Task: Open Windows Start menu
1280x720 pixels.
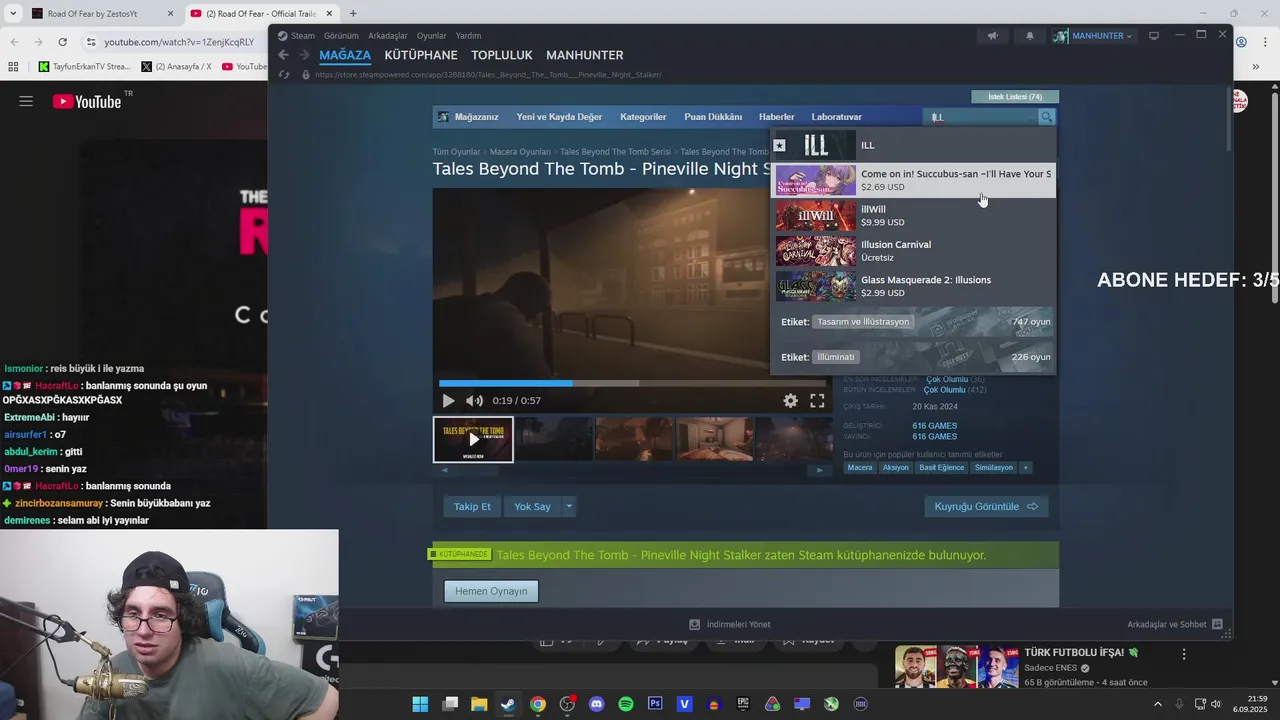Action: [420, 704]
